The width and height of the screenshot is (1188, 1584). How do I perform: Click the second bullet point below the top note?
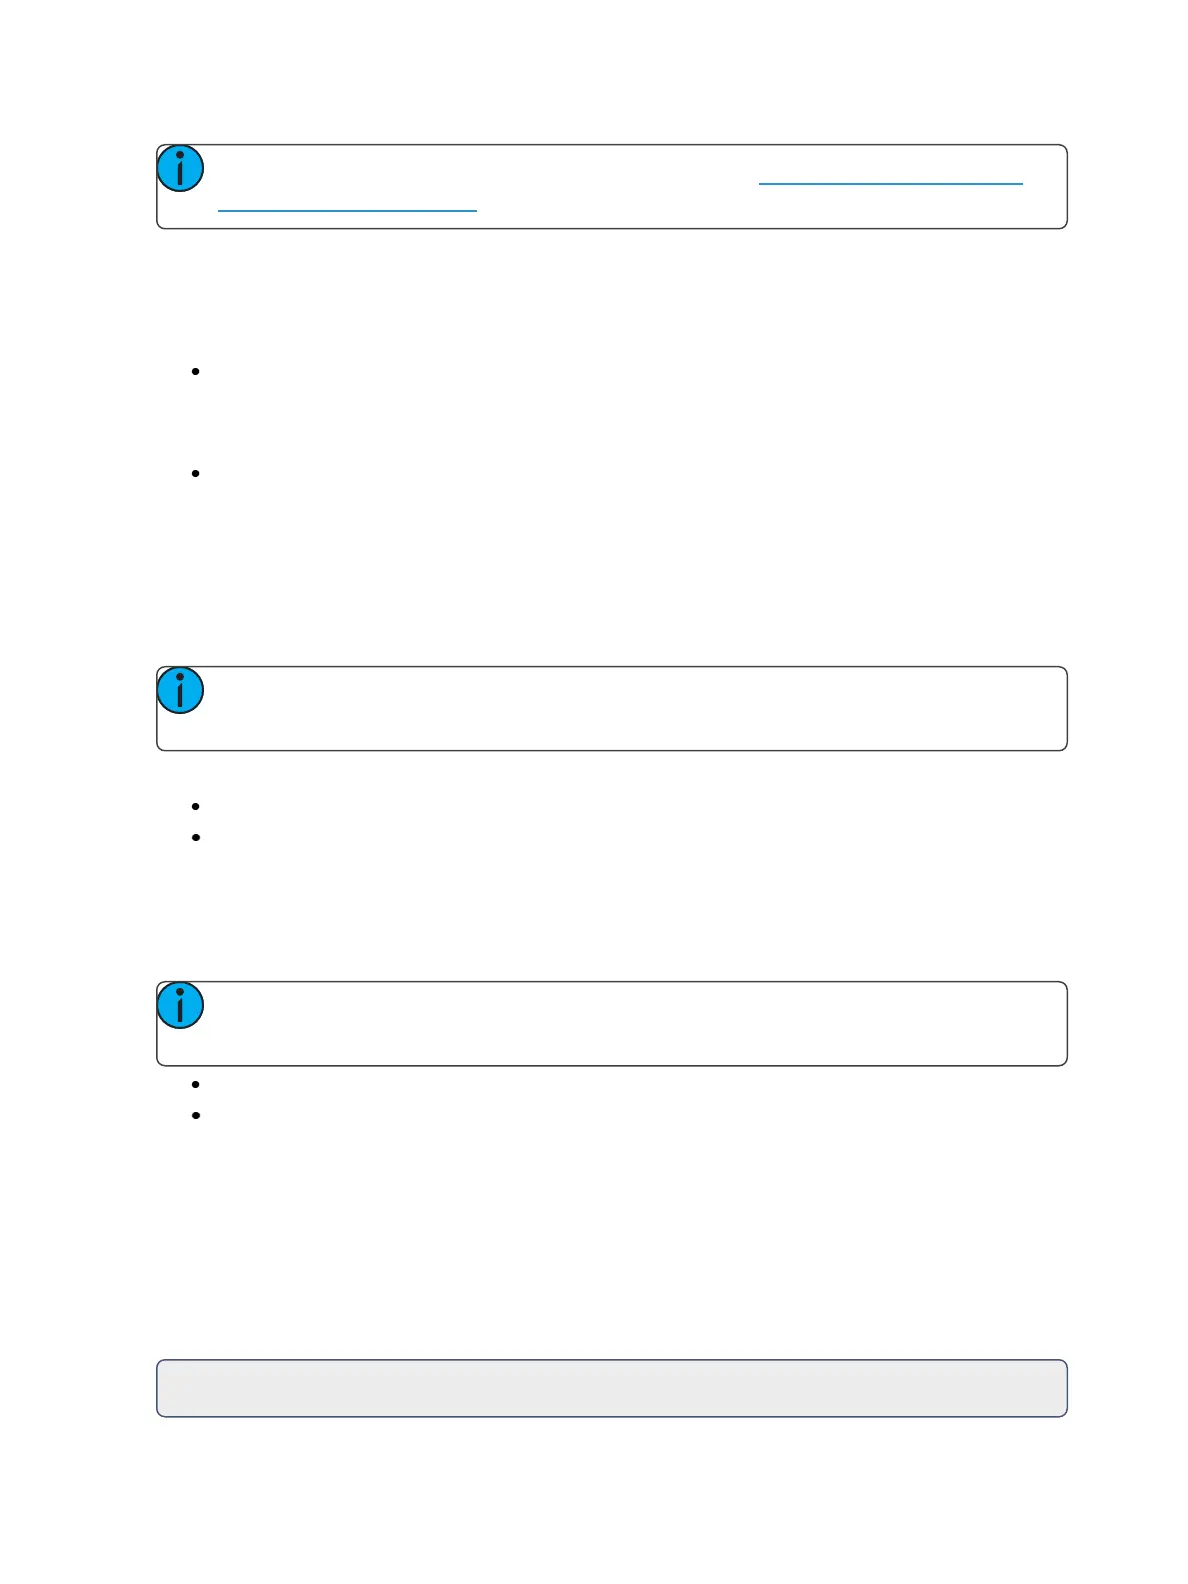pyautogui.click(x=195, y=473)
